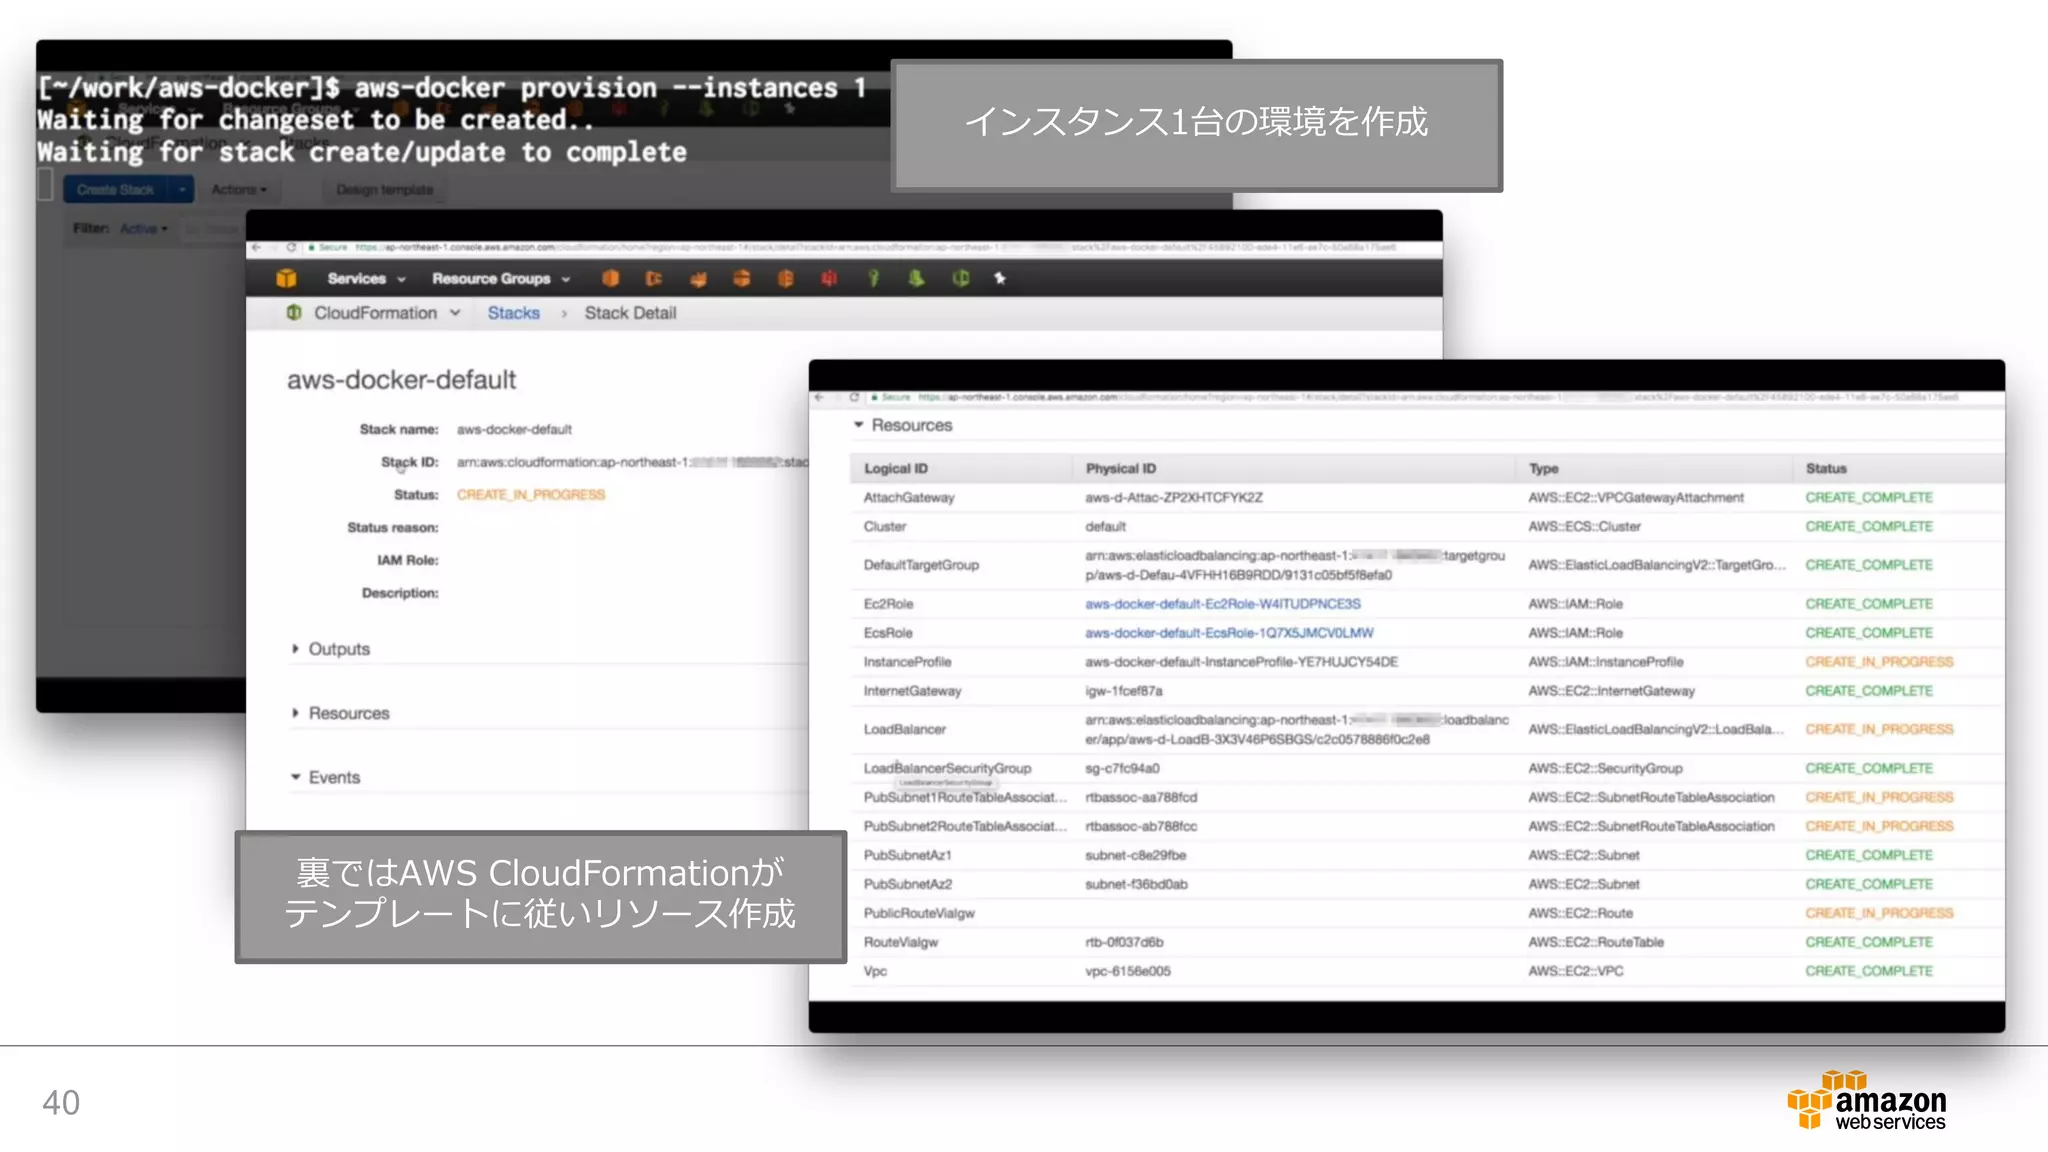This screenshot has height=1152, width=2048.
Task: Click subnet-f36bd0ab physical ID
Action: [1136, 884]
